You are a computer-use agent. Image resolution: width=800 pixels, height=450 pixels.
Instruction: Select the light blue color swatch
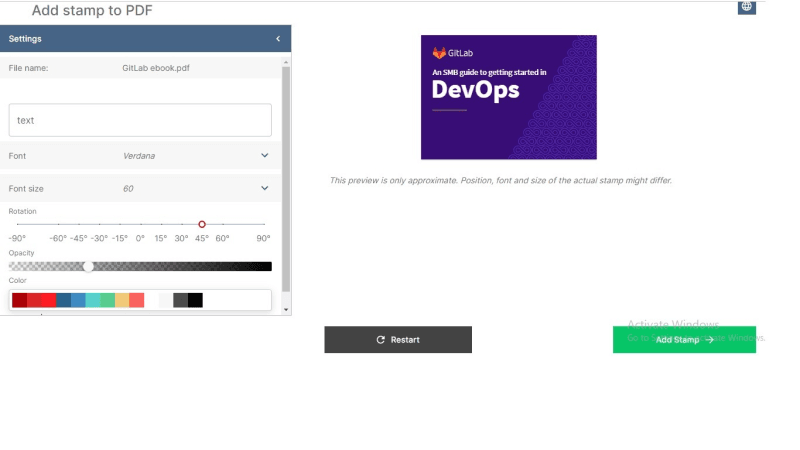click(x=78, y=300)
